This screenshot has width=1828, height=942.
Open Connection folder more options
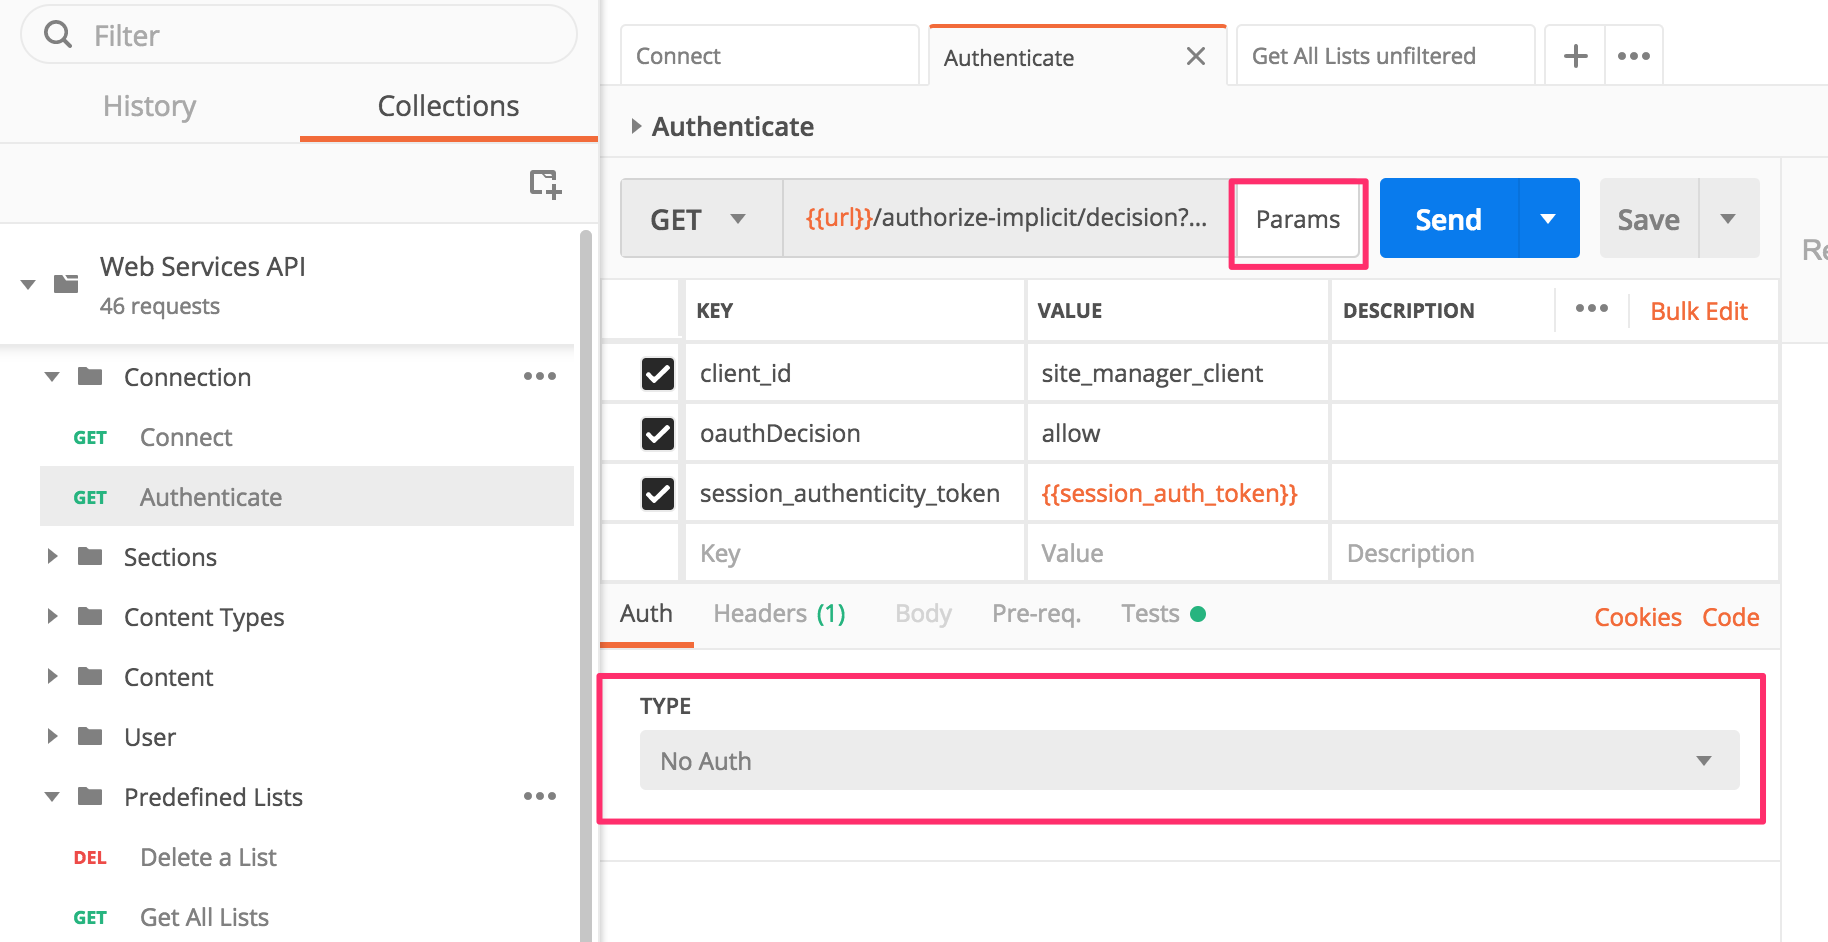539,377
